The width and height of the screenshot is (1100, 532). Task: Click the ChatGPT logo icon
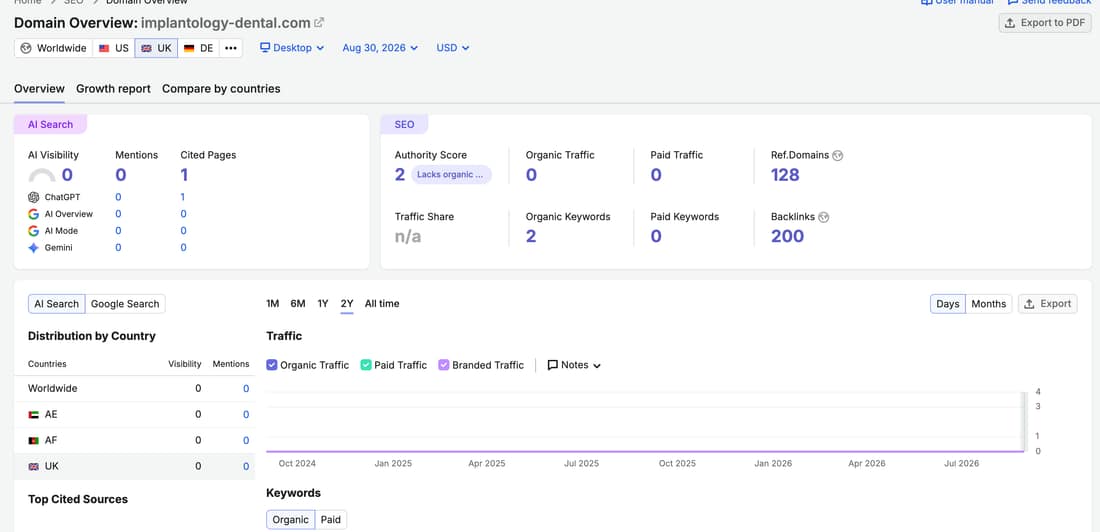tap(34, 197)
